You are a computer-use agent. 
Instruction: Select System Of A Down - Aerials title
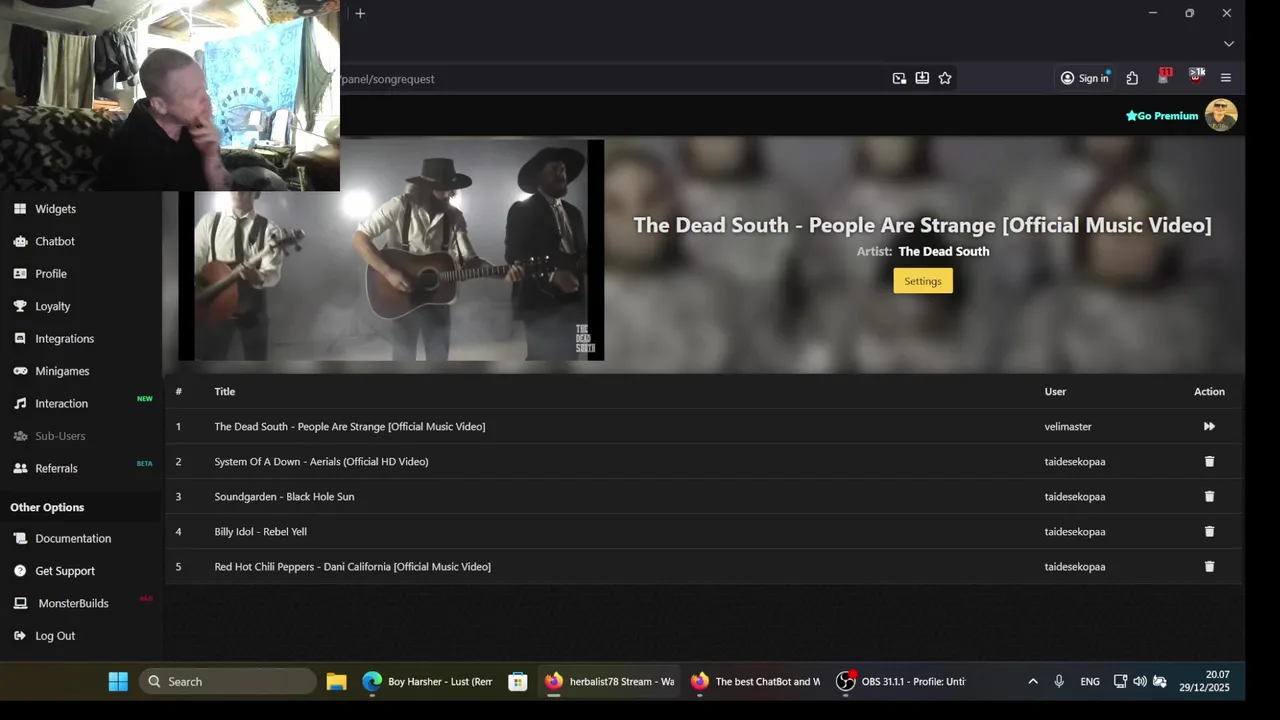[321, 462]
